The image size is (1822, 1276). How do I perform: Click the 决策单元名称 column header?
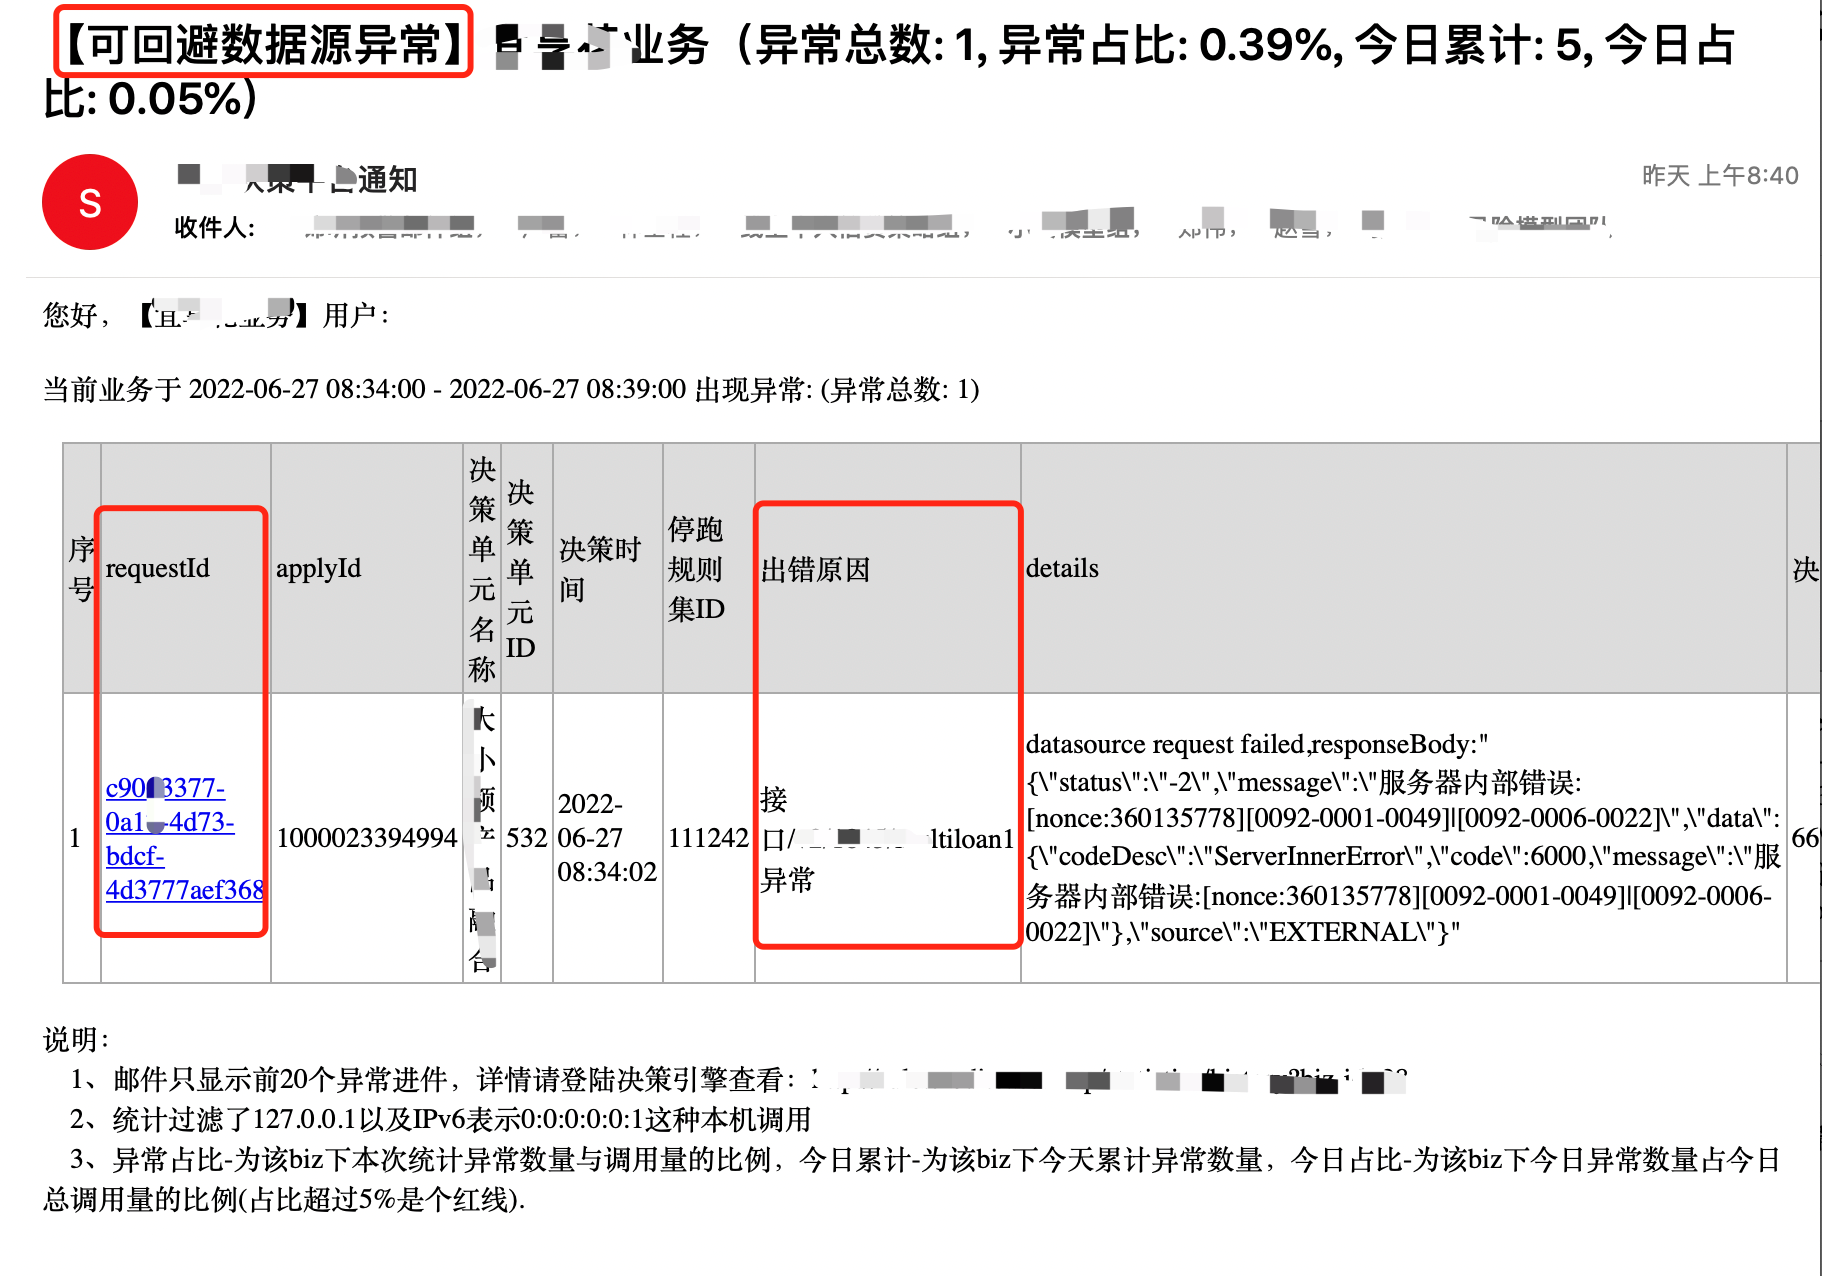(482, 569)
